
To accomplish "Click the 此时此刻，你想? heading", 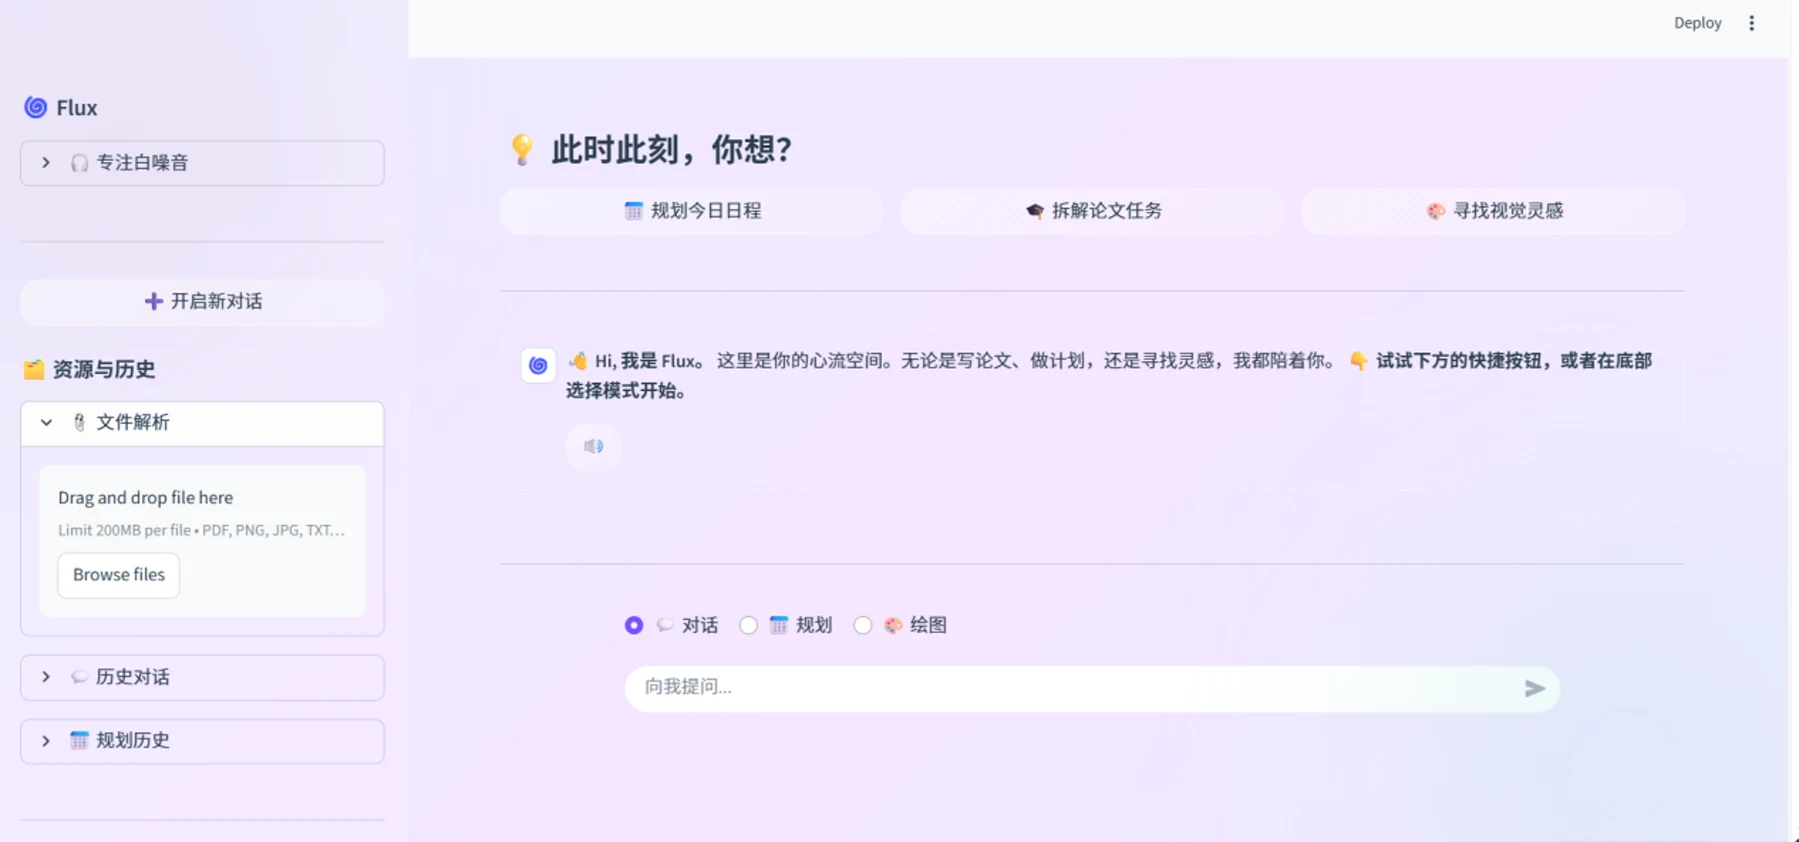I will (x=672, y=149).
